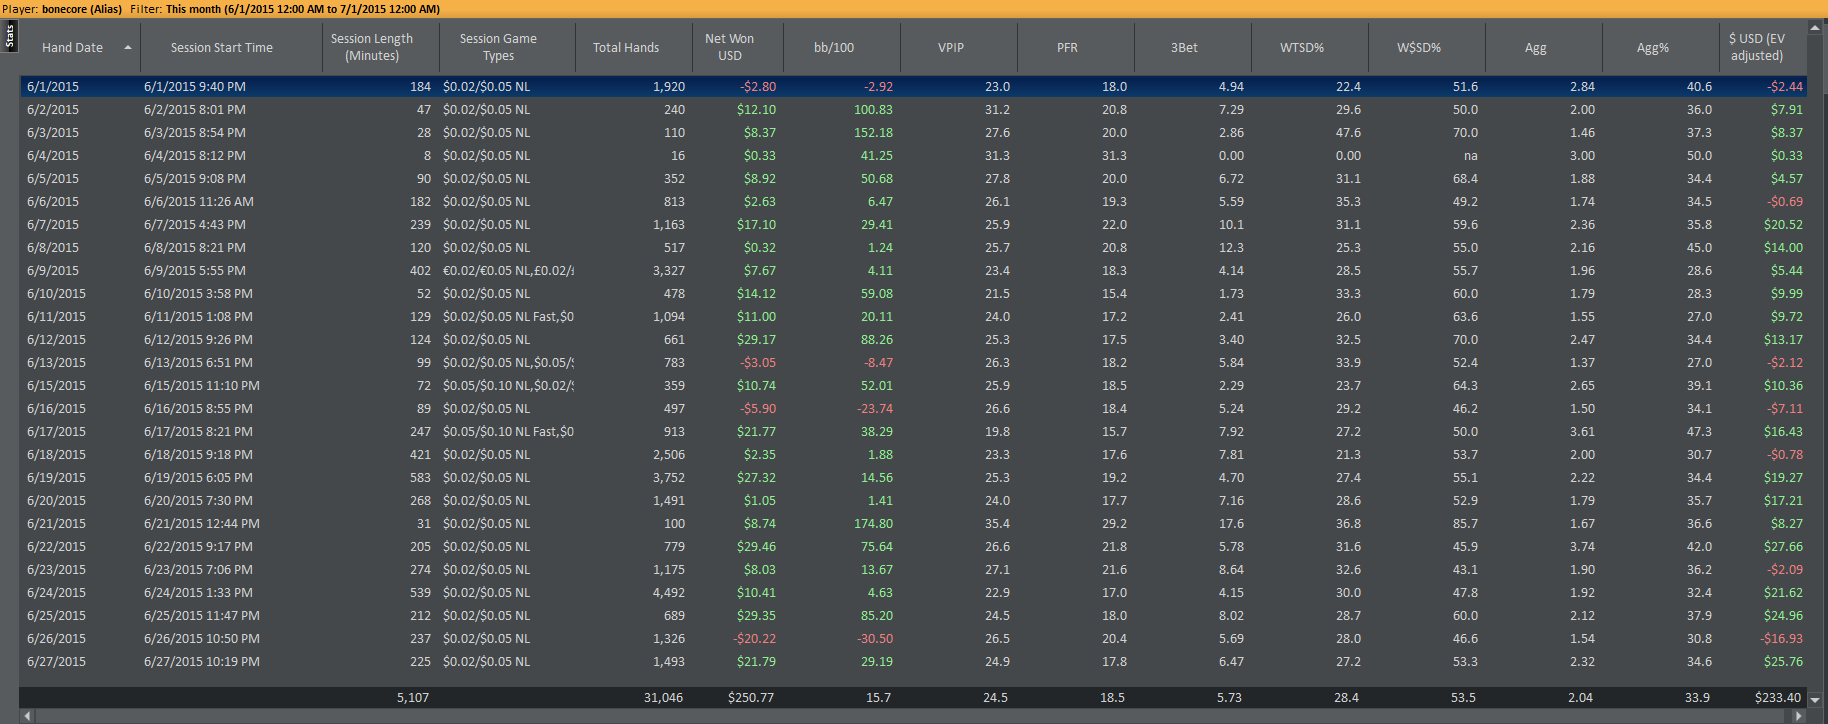Open the vertical Stats side tab
Screen dimensions: 1828x724
point(9,36)
